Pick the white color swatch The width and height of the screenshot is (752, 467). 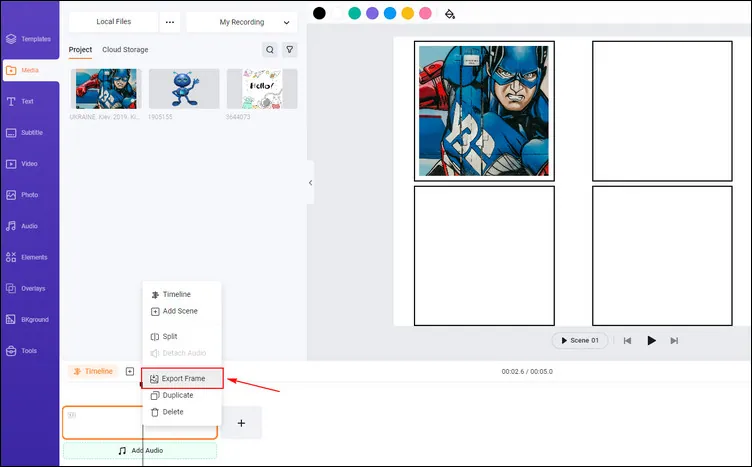coord(337,13)
